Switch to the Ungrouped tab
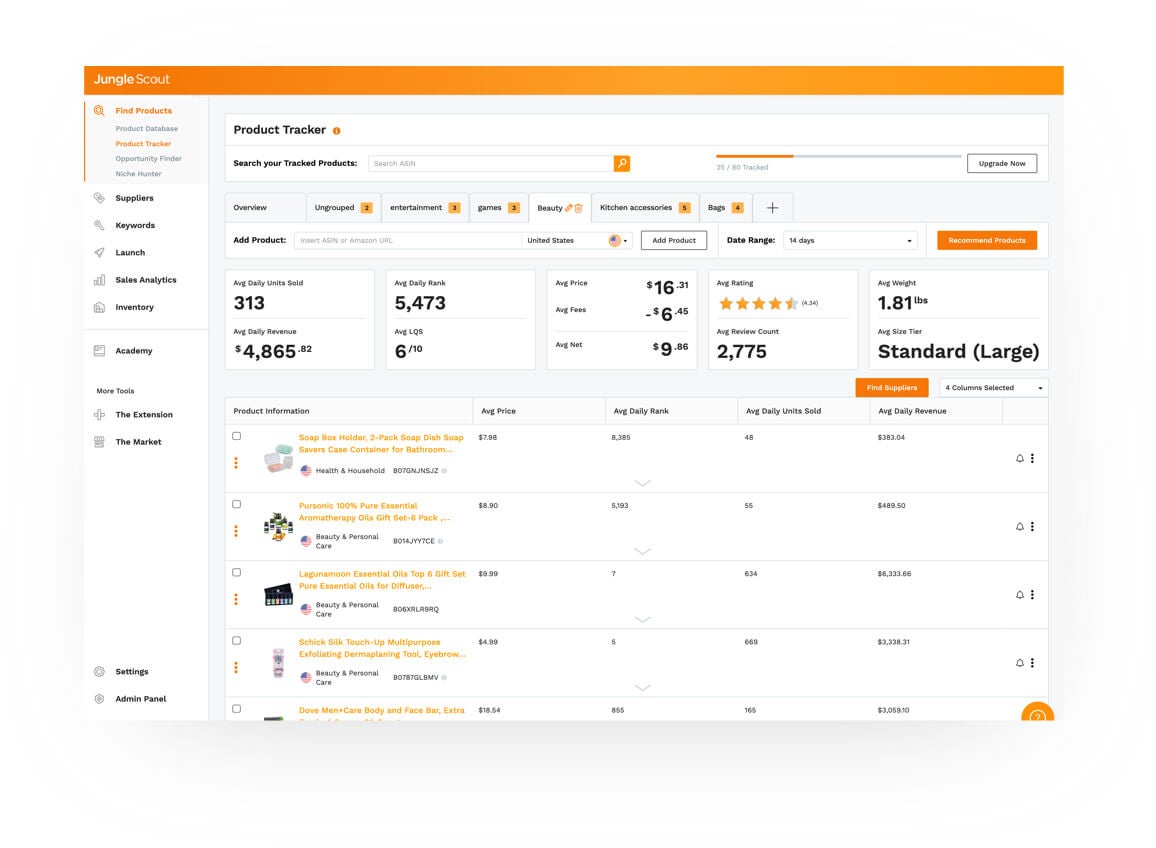Screen dimensions: 1156x848 343,208
